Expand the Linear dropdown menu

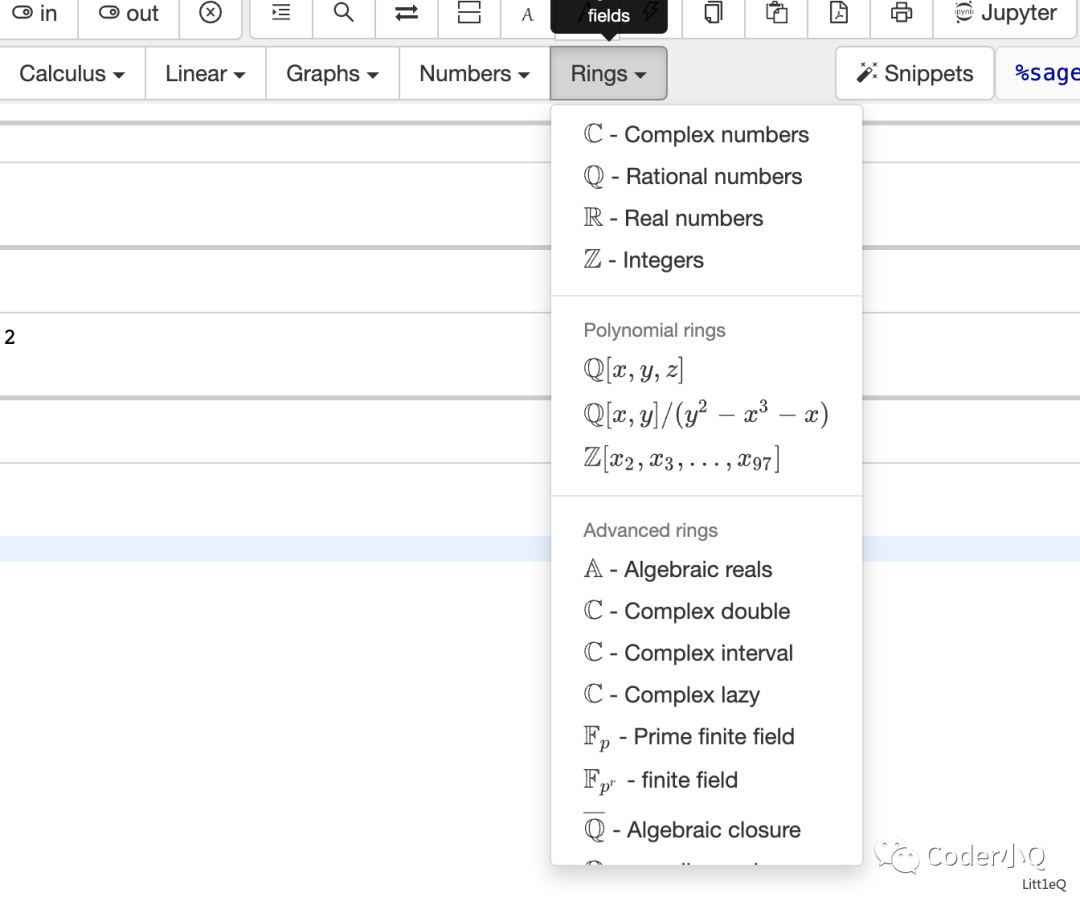pos(205,74)
